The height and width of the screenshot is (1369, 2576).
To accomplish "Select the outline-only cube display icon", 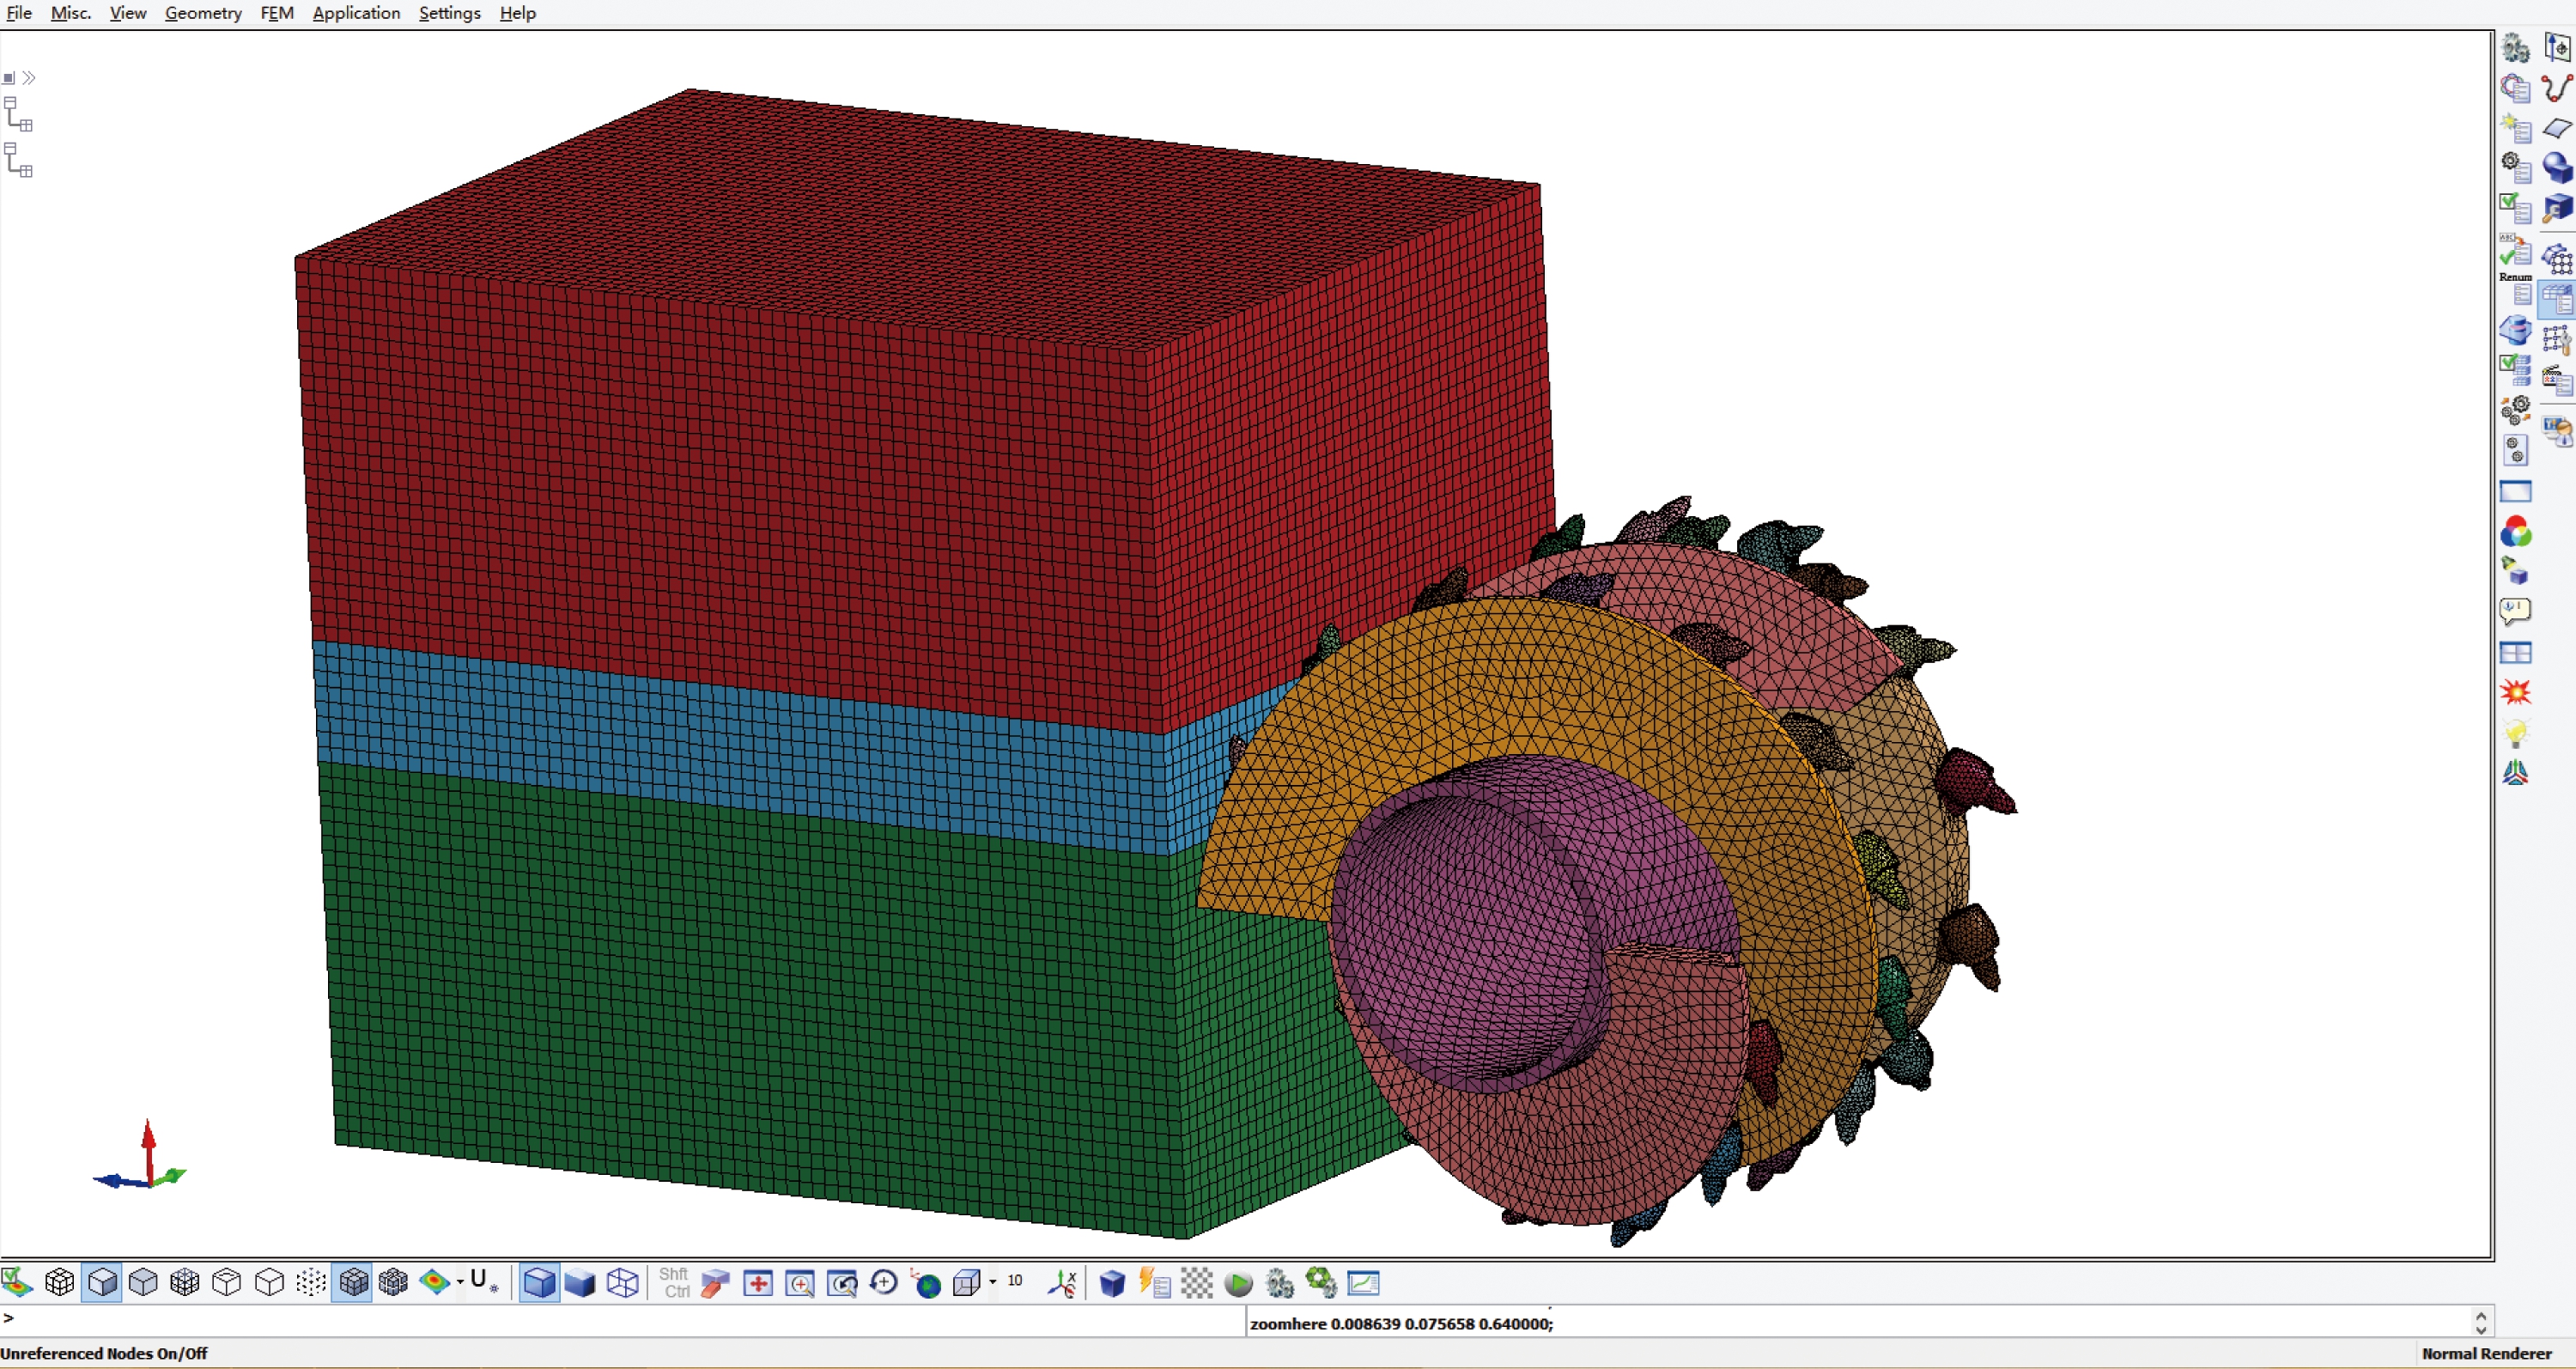I will point(269,1282).
